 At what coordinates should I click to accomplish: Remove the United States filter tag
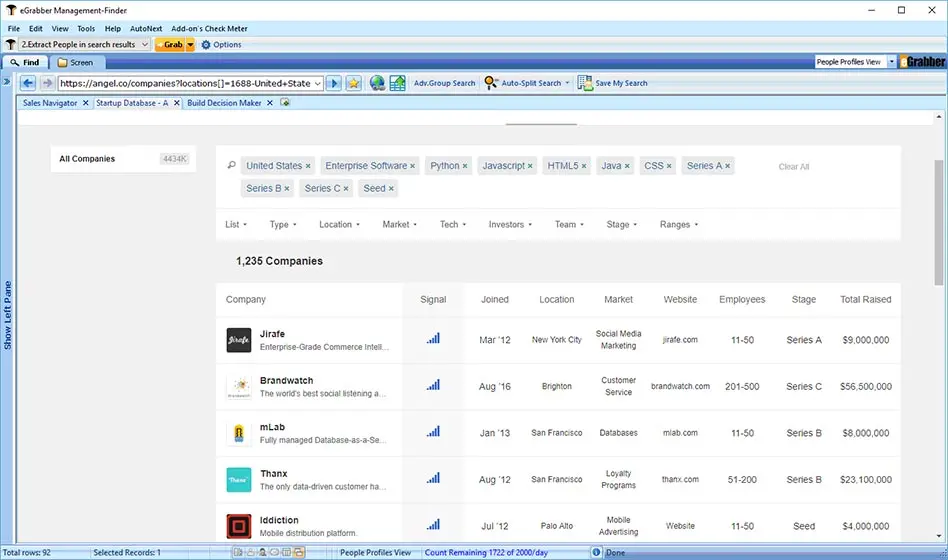pyautogui.click(x=308, y=166)
